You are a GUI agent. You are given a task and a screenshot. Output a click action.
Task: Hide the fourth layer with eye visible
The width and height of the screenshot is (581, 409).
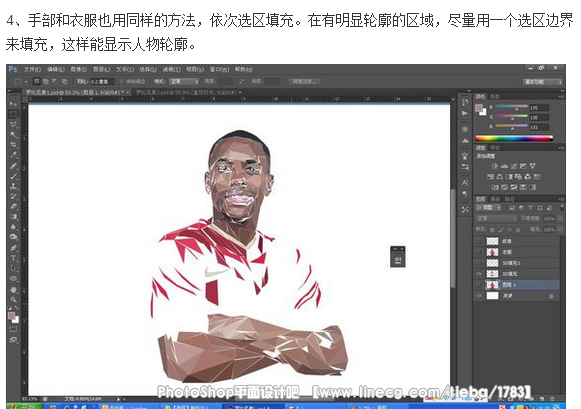tap(479, 274)
